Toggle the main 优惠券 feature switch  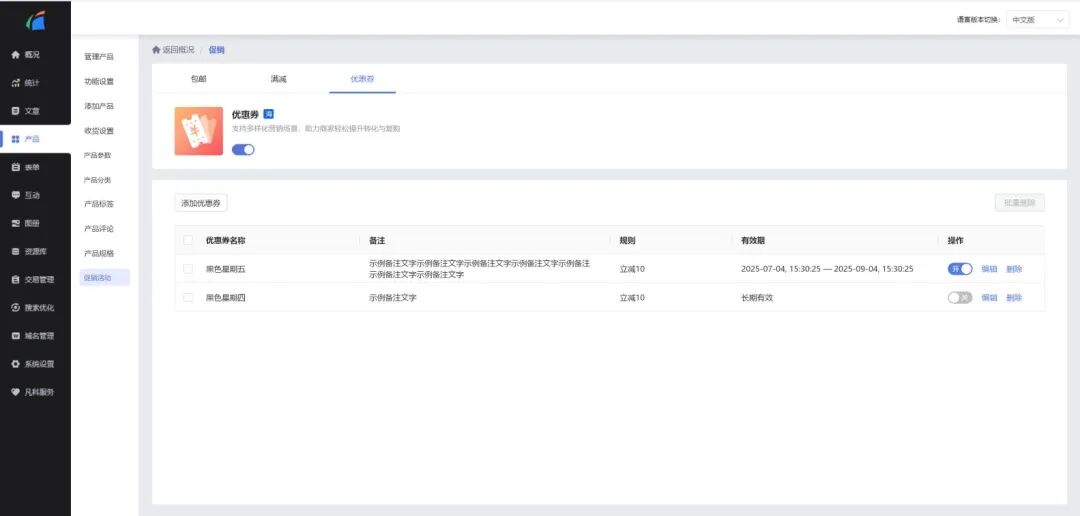(x=243, y=150)
